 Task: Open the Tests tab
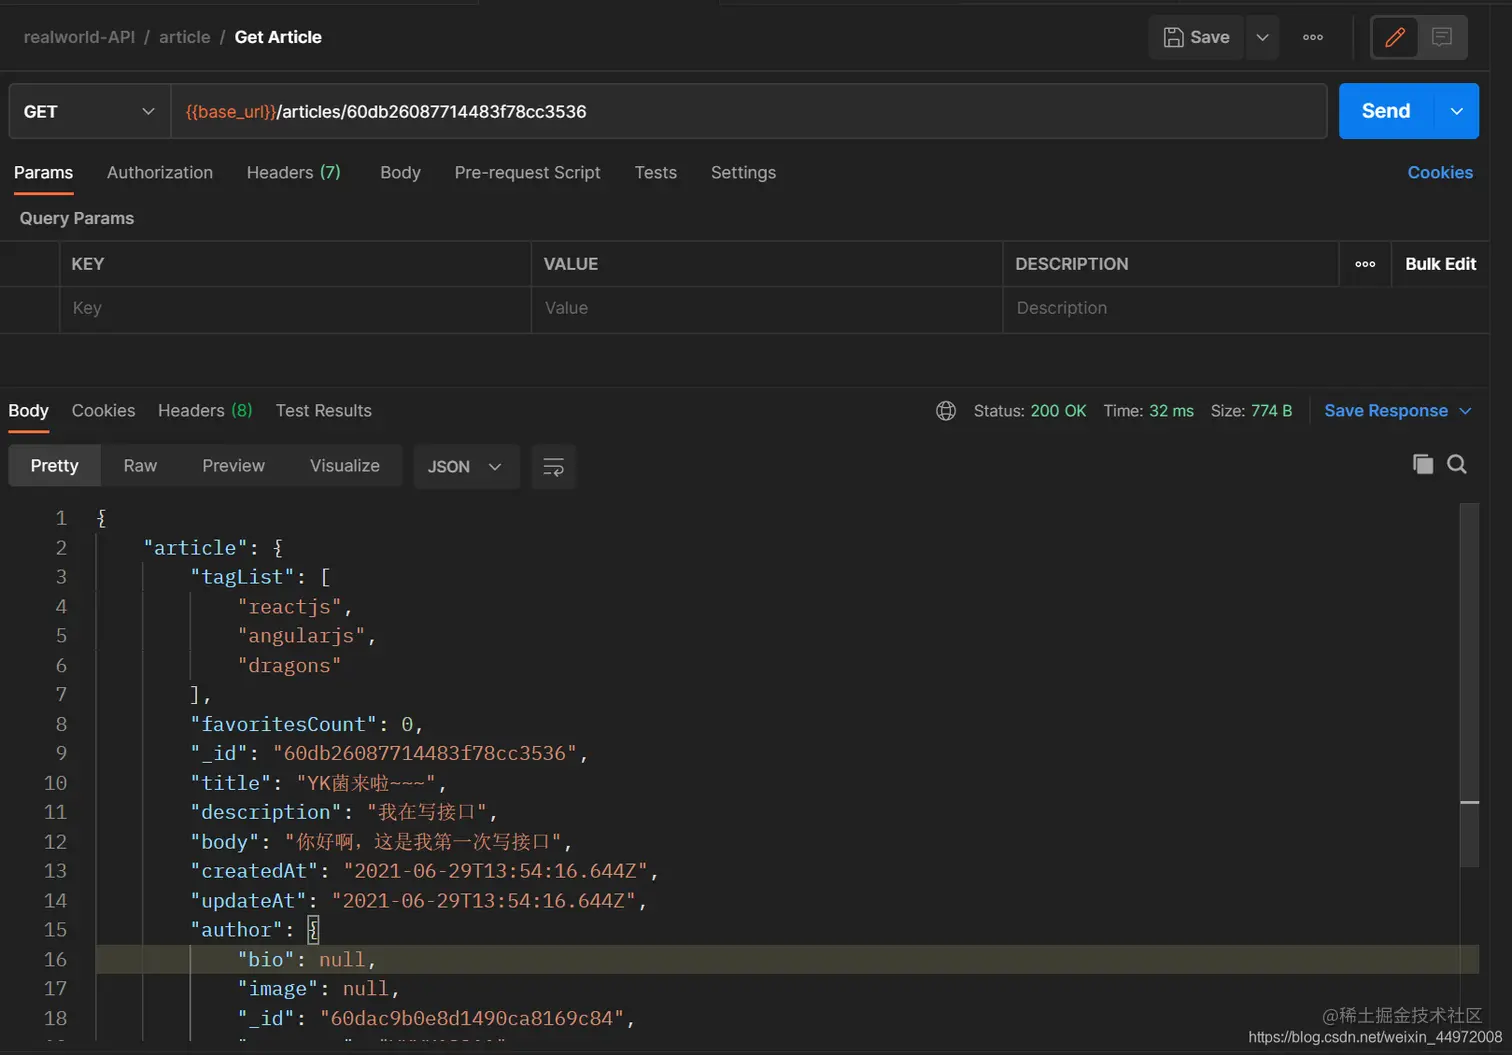pos(656,172)
